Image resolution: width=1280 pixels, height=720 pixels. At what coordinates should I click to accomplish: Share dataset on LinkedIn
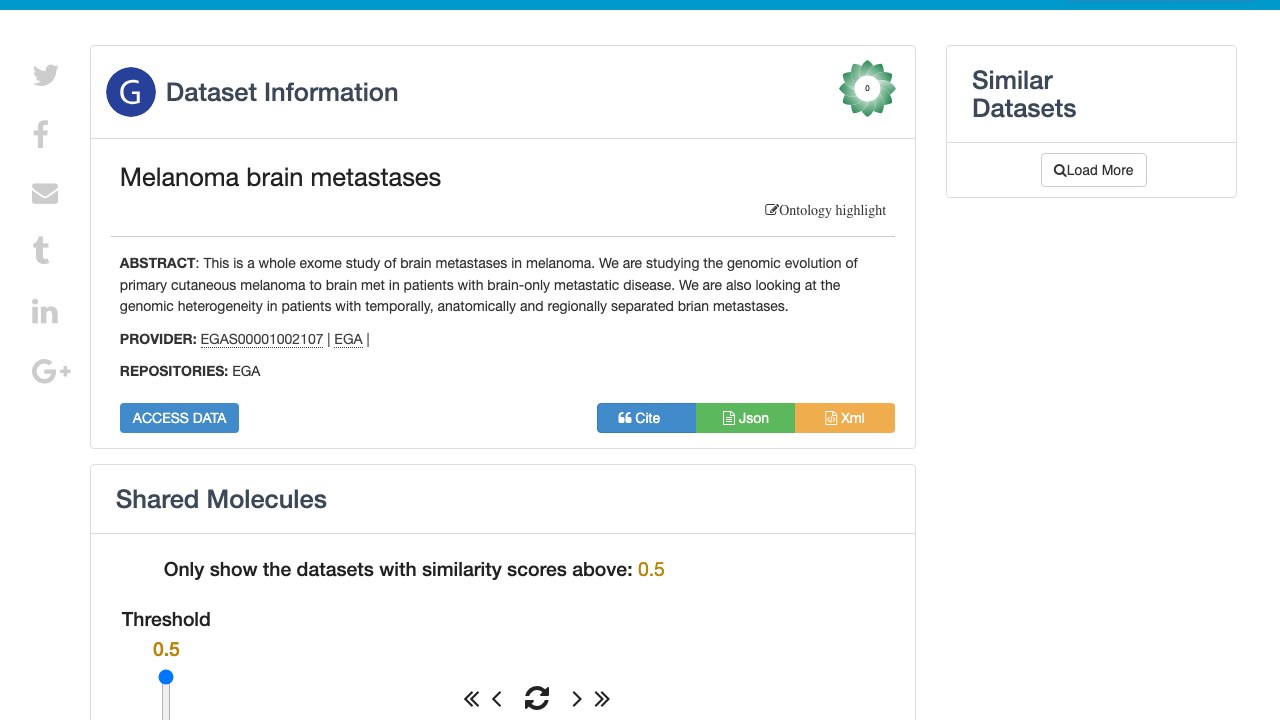[x=45, y=311]
